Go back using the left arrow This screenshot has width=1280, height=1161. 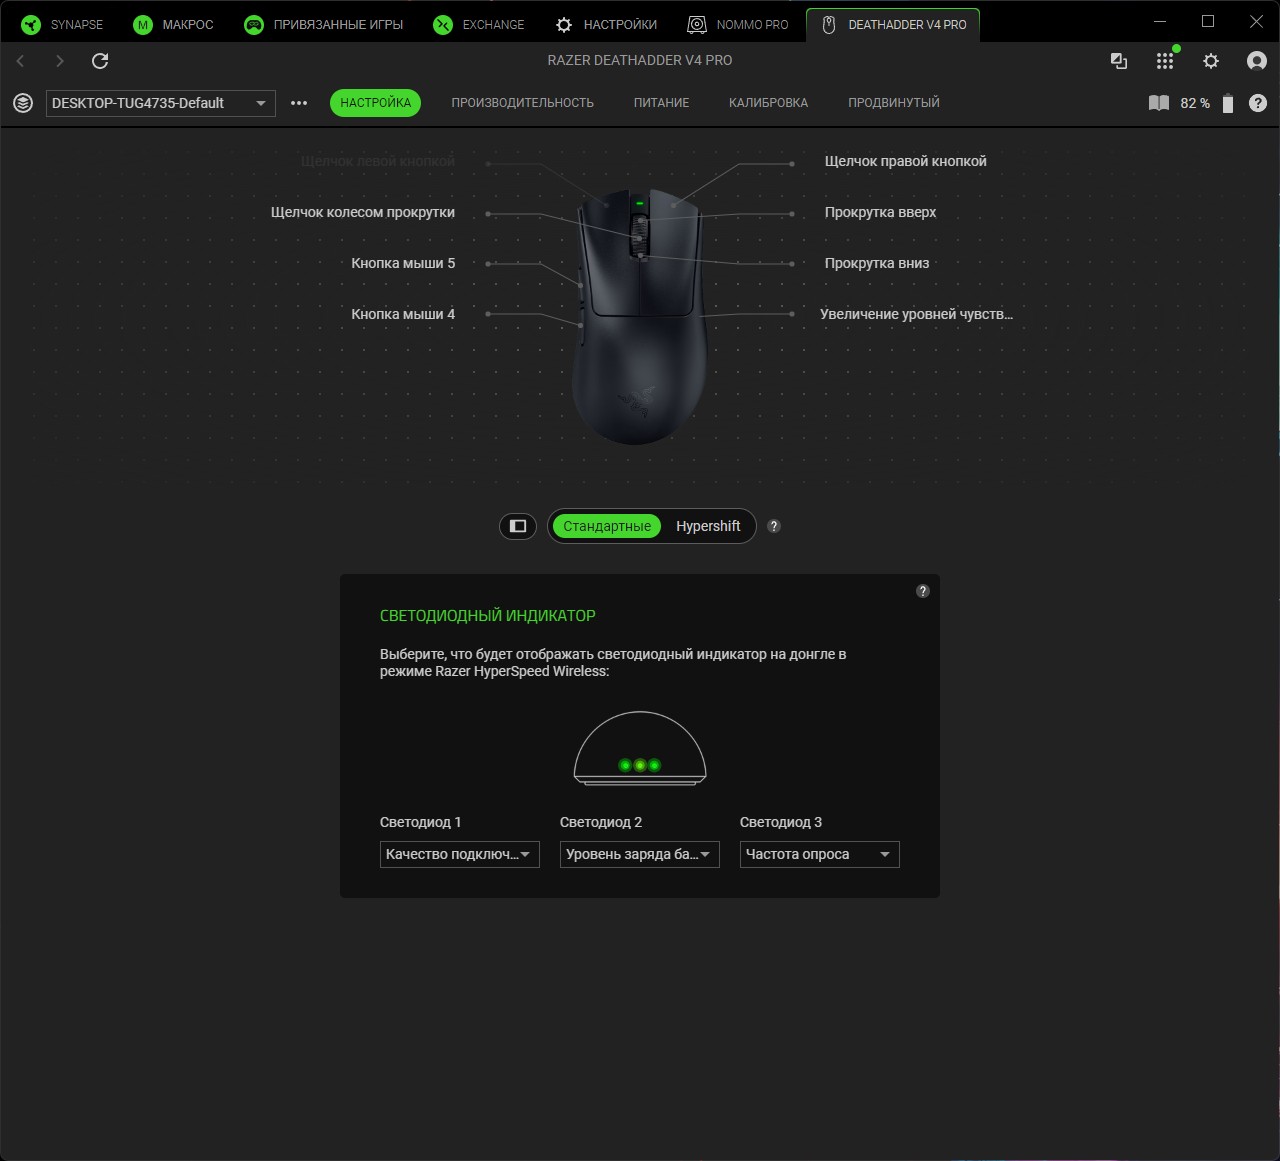[20, 61]
